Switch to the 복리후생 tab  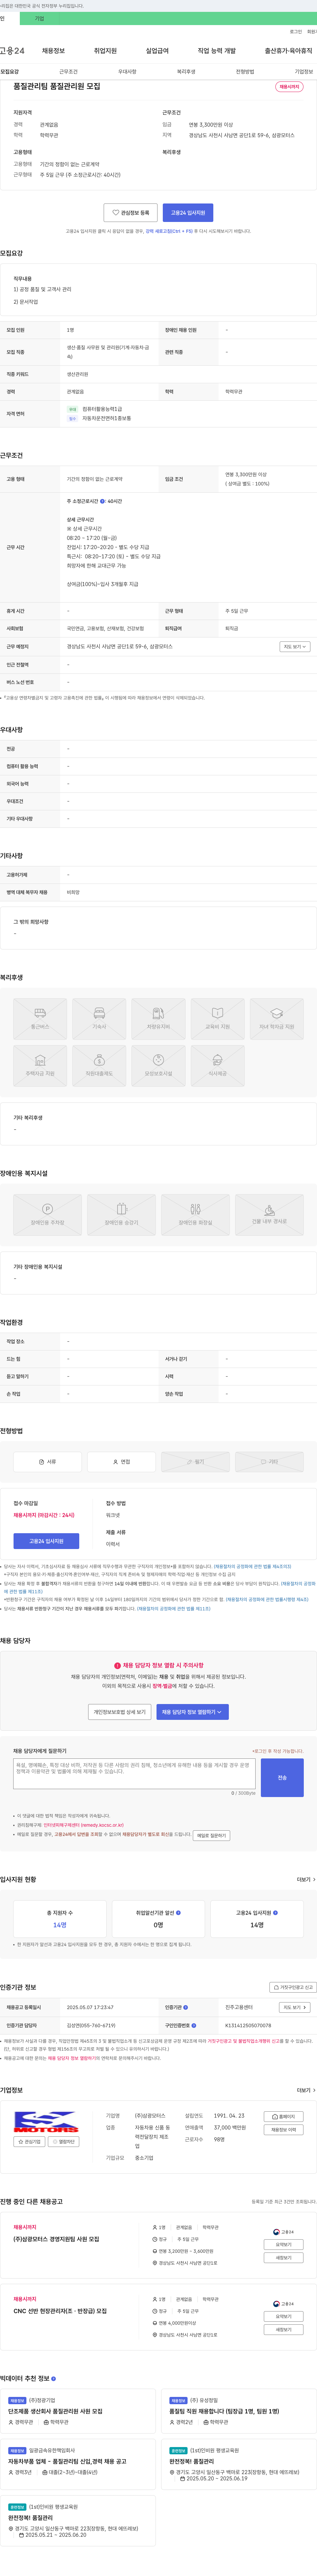tap(186, 72)
